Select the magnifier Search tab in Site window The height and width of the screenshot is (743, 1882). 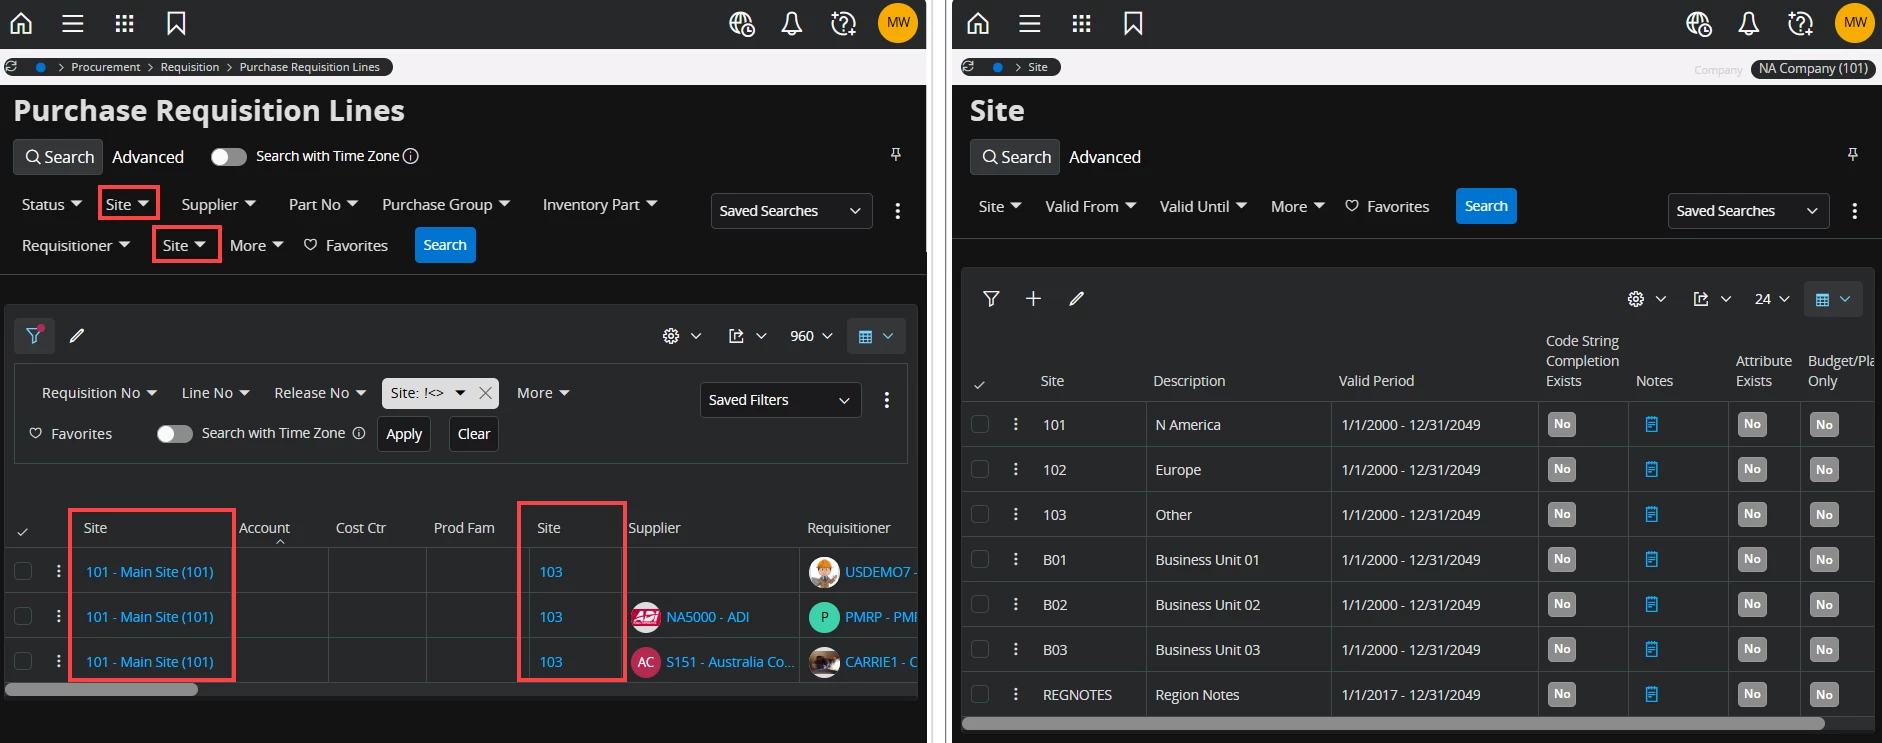click(1015, 157)
